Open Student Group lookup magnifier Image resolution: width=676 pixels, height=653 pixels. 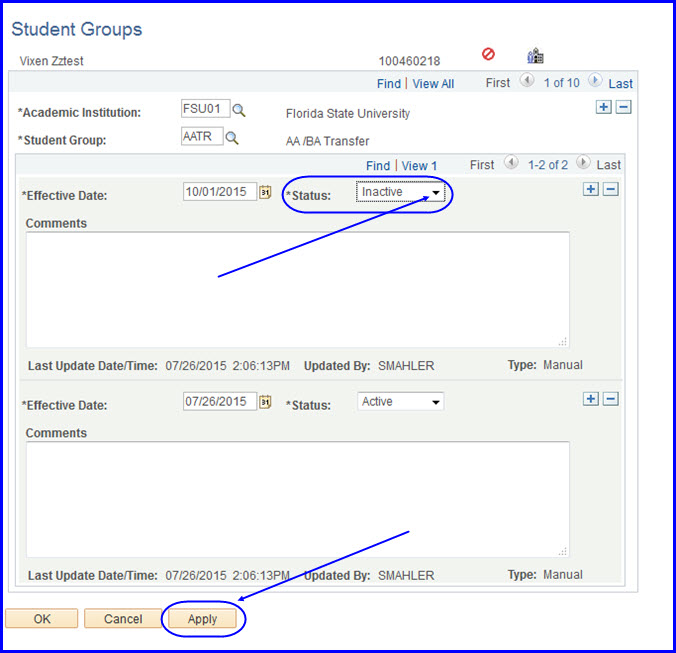click(x=232, y=138)
